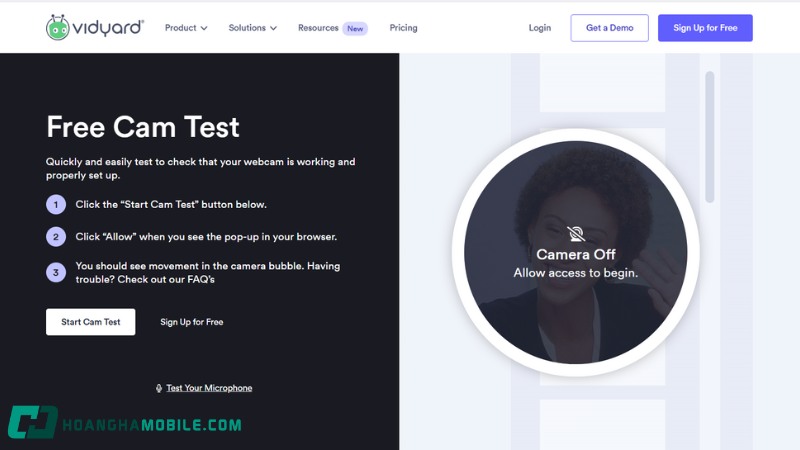Click the step 1 number circle
Image resolution: width=800 pixels, height=450 pixels.
56,204
